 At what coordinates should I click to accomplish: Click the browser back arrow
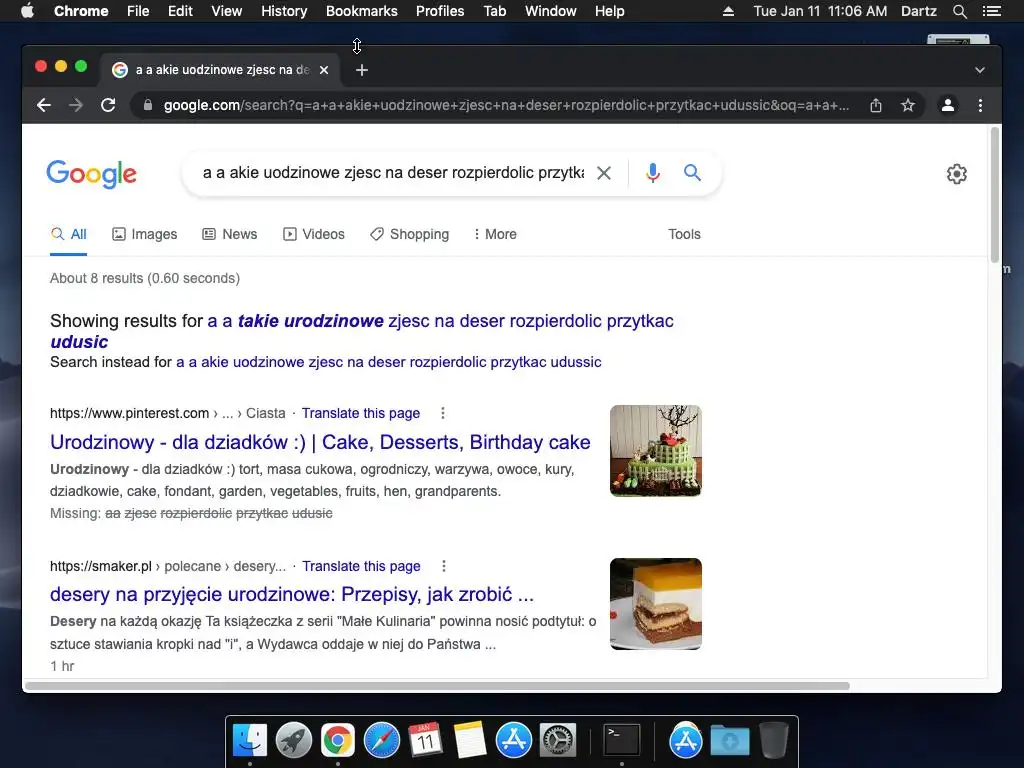(44, 105)
